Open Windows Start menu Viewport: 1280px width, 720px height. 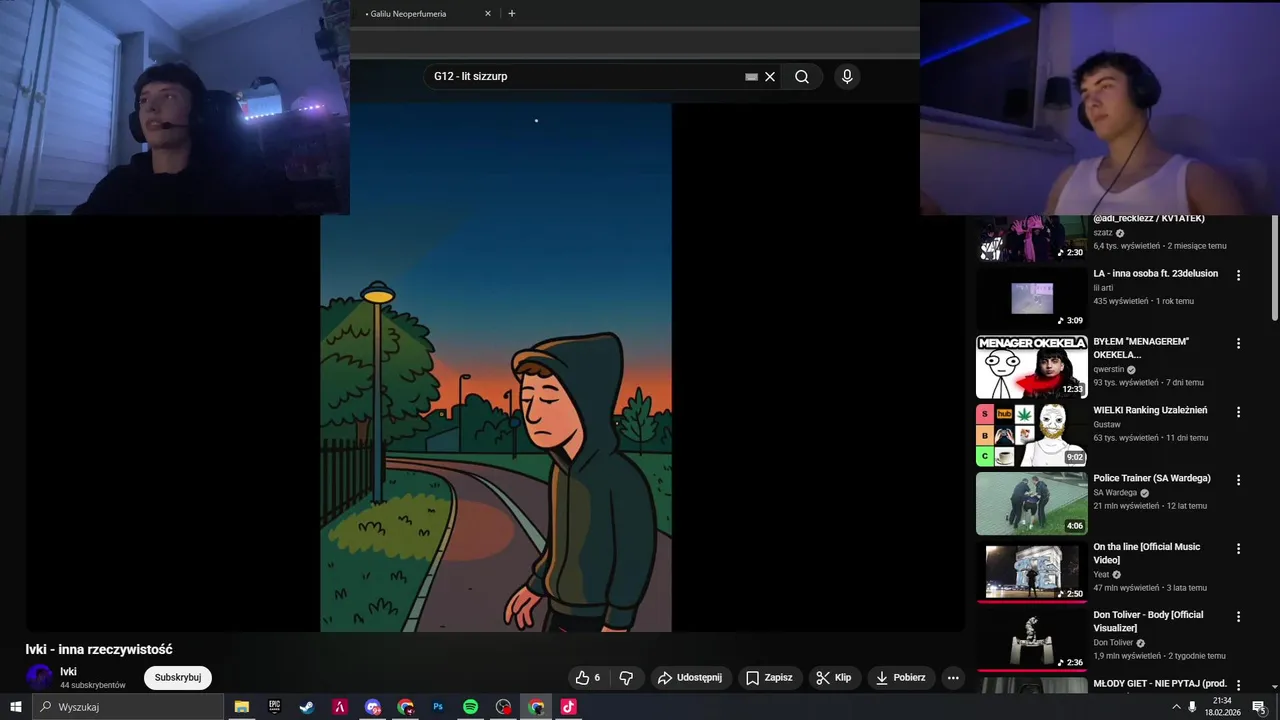coord(16,707)
